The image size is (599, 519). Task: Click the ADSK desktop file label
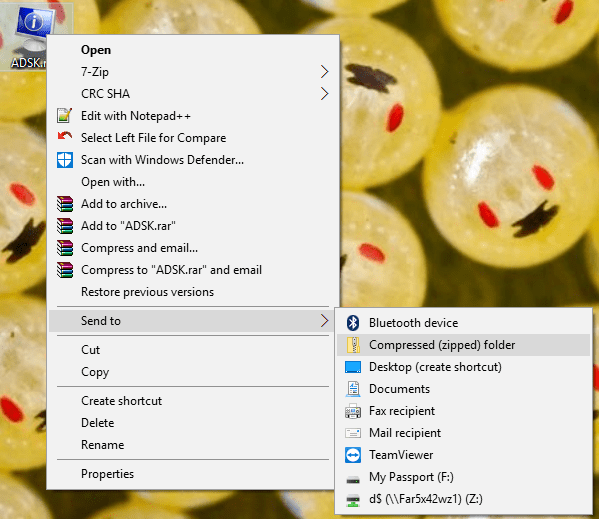(28, 63)
